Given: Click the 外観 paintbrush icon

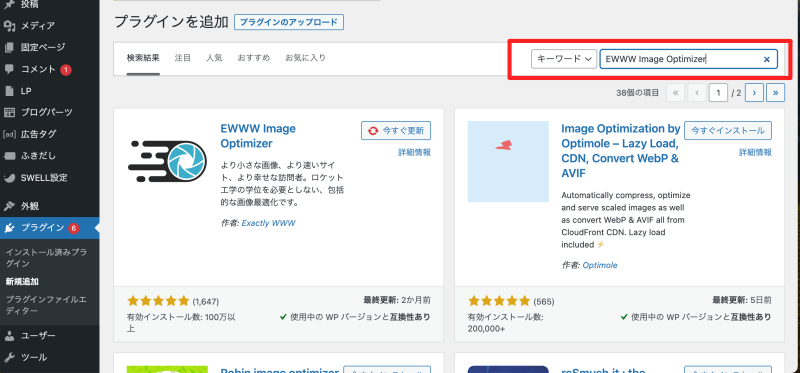Looking at the screenshot, I should point(9,206).
